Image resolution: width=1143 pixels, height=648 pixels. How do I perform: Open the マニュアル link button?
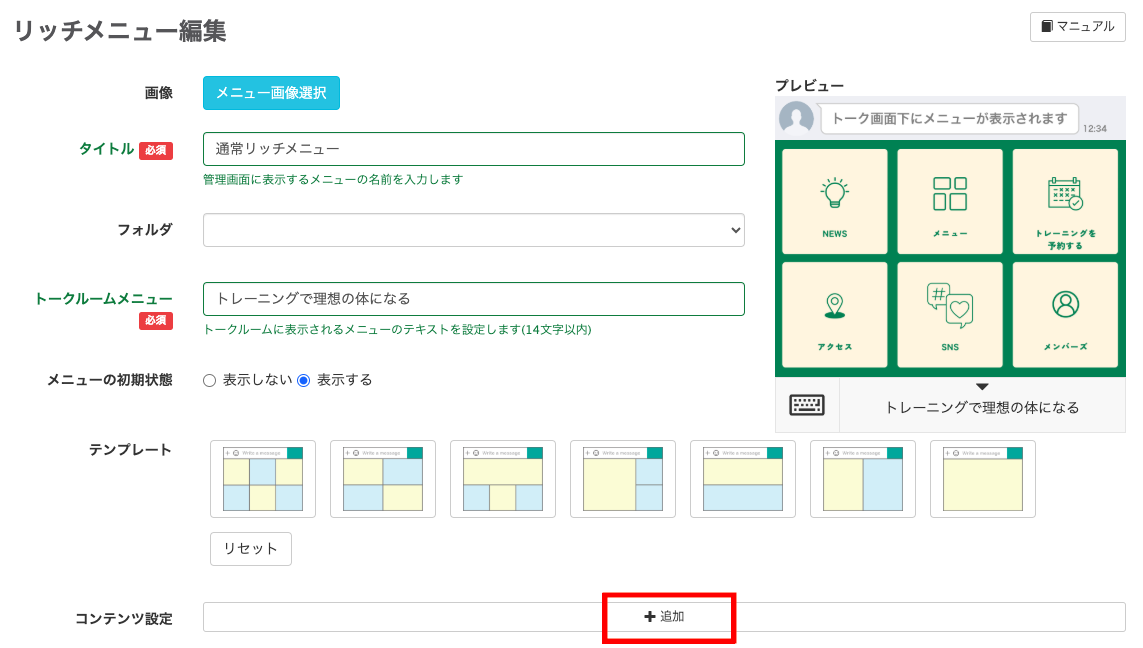(x=1077, y=27)
